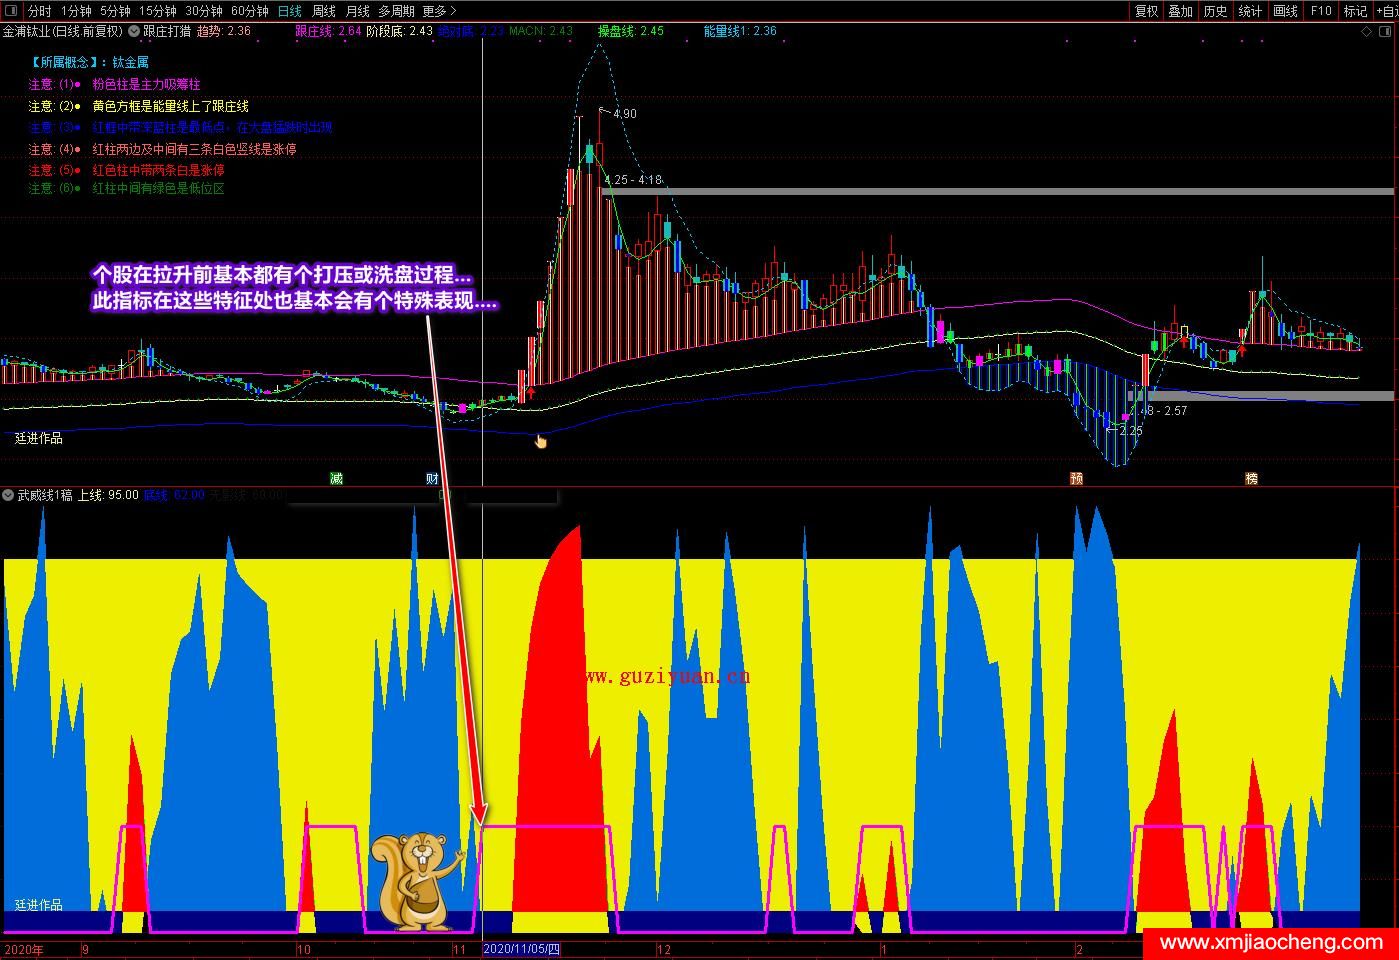Click the 画线 drawing button
The height and width of the screenshot is (960, 1399).
point(1285,11)
